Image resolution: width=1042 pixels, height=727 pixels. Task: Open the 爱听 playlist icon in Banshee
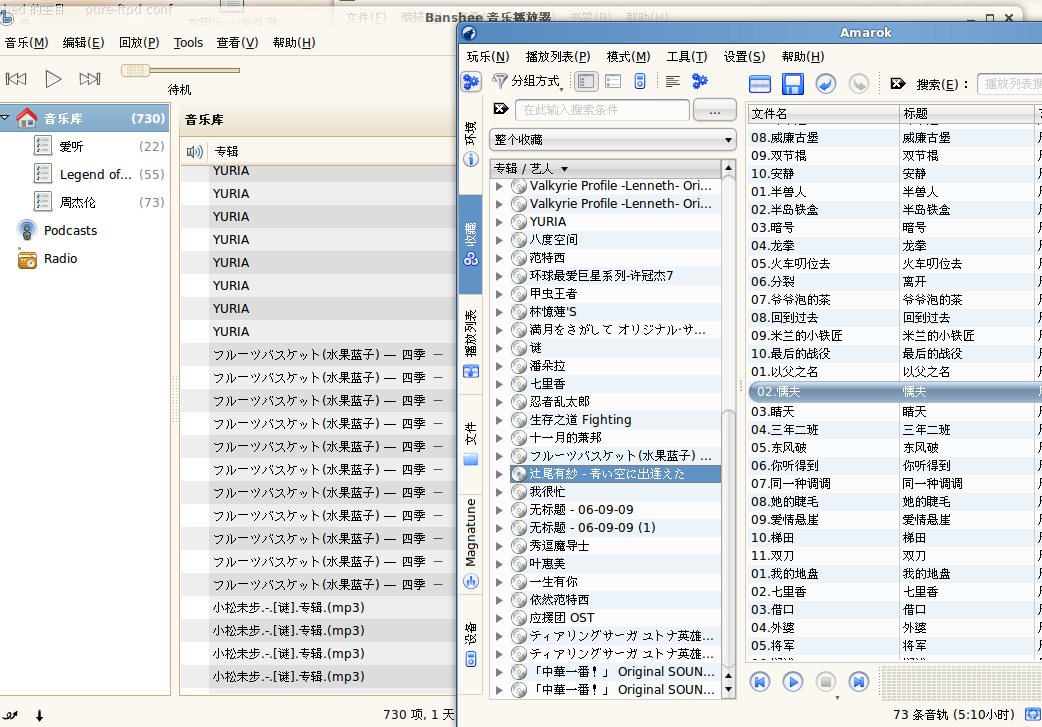[43, 146]
